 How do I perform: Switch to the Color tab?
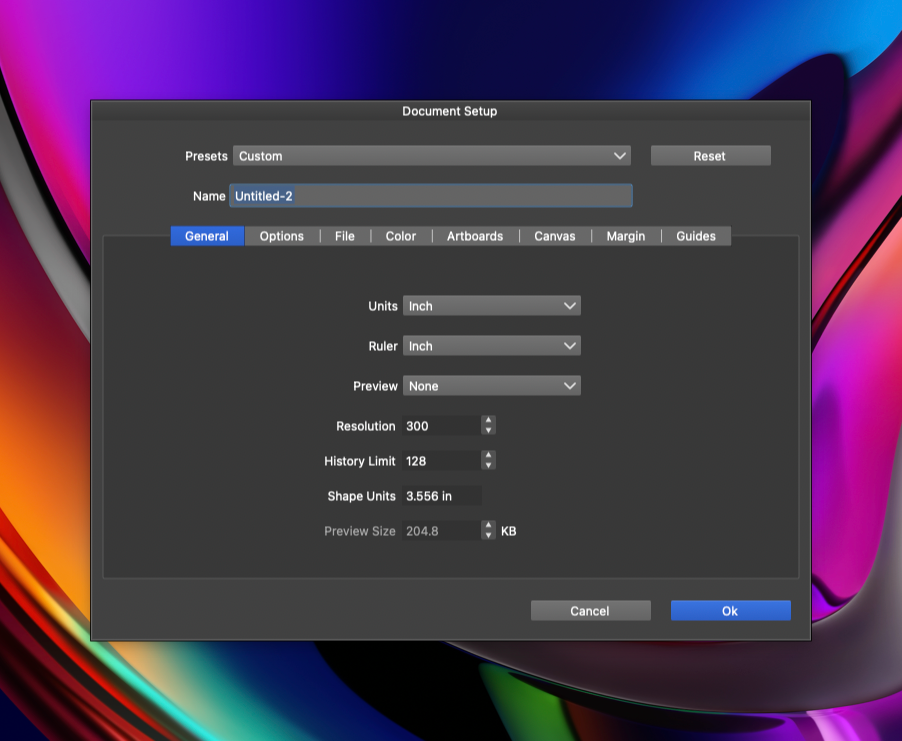click(400, 236)
